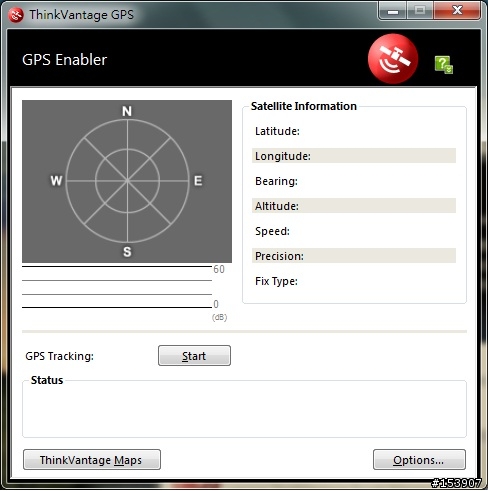Select the Longitude row
Screen dimensions: 488x491
354,156
